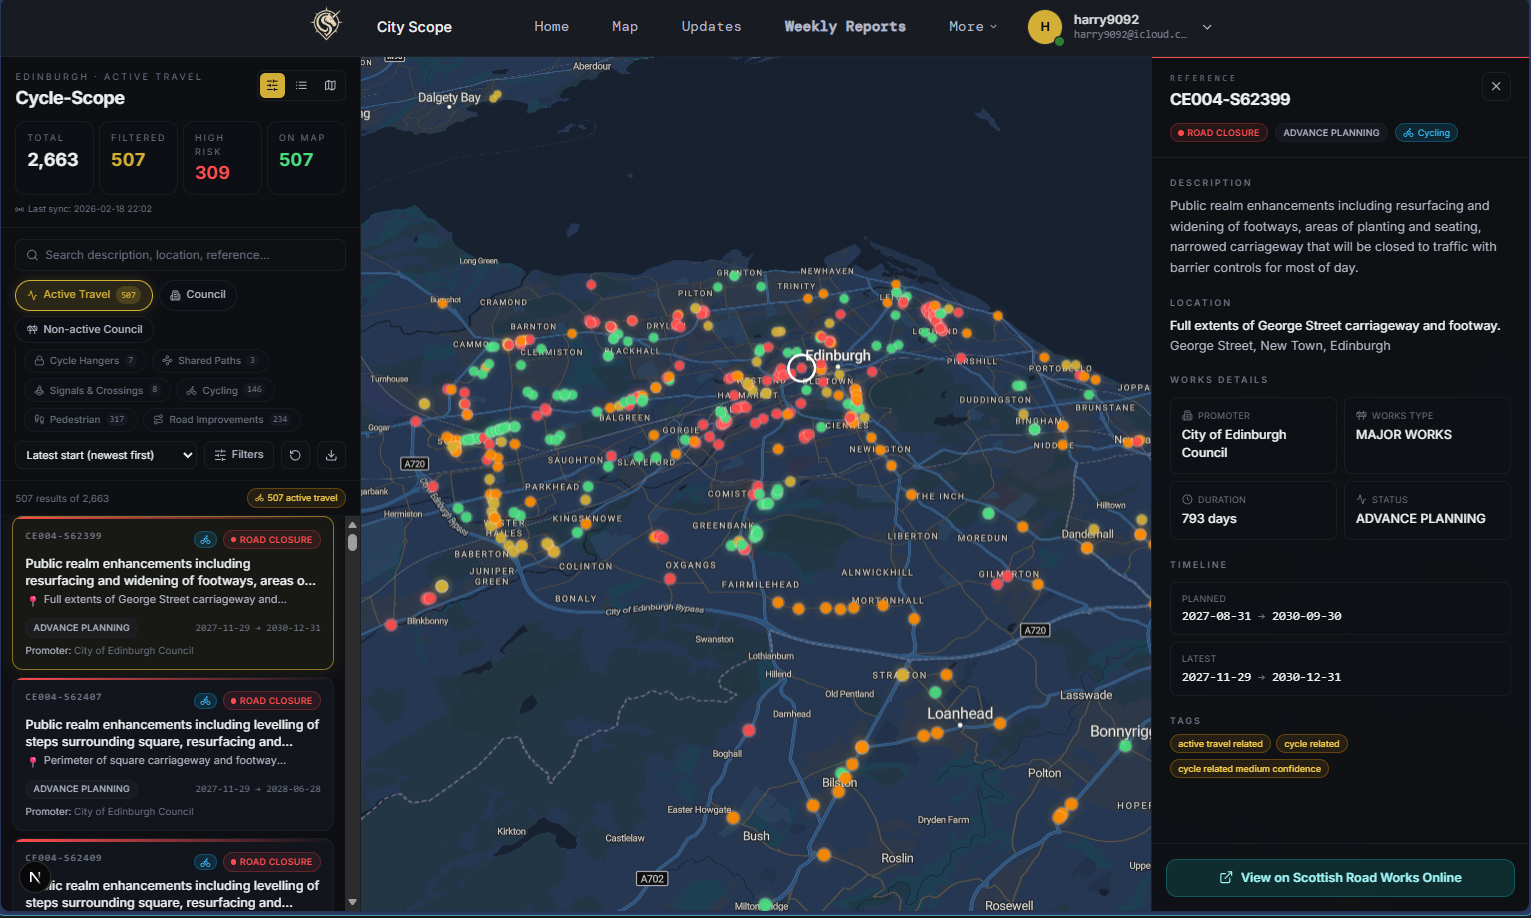This screenshot has height=918, width=1531.
Task: Expand the user account chevron menu
Action: tap(1207, 27)
